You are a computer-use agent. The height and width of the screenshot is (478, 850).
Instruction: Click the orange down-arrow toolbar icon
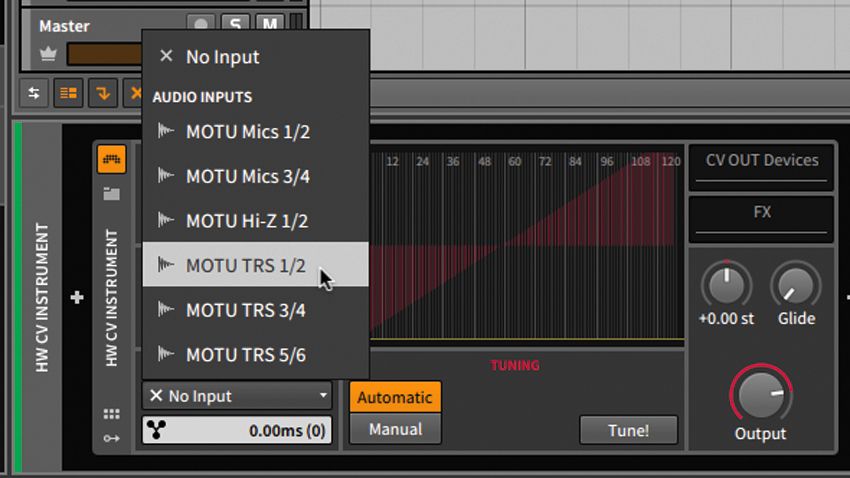(102, 93)
